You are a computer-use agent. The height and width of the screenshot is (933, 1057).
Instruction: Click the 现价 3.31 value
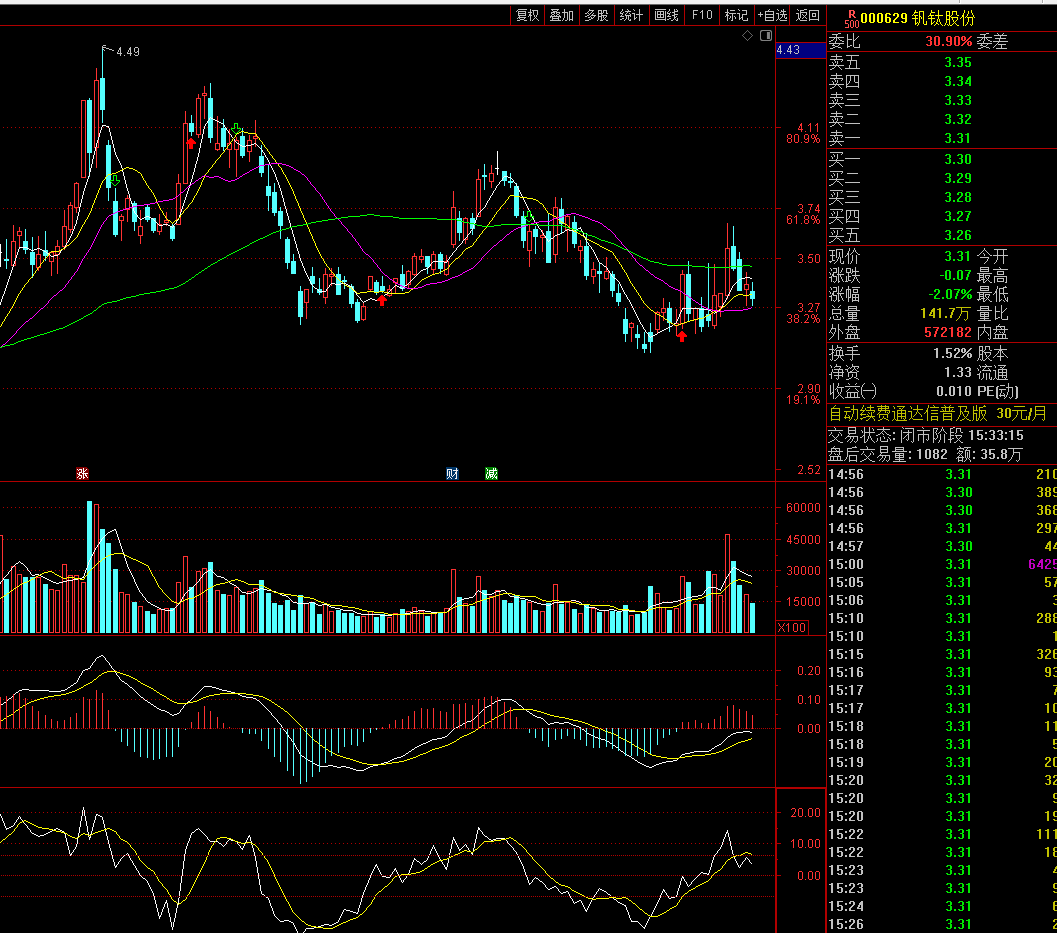point(957,256)
